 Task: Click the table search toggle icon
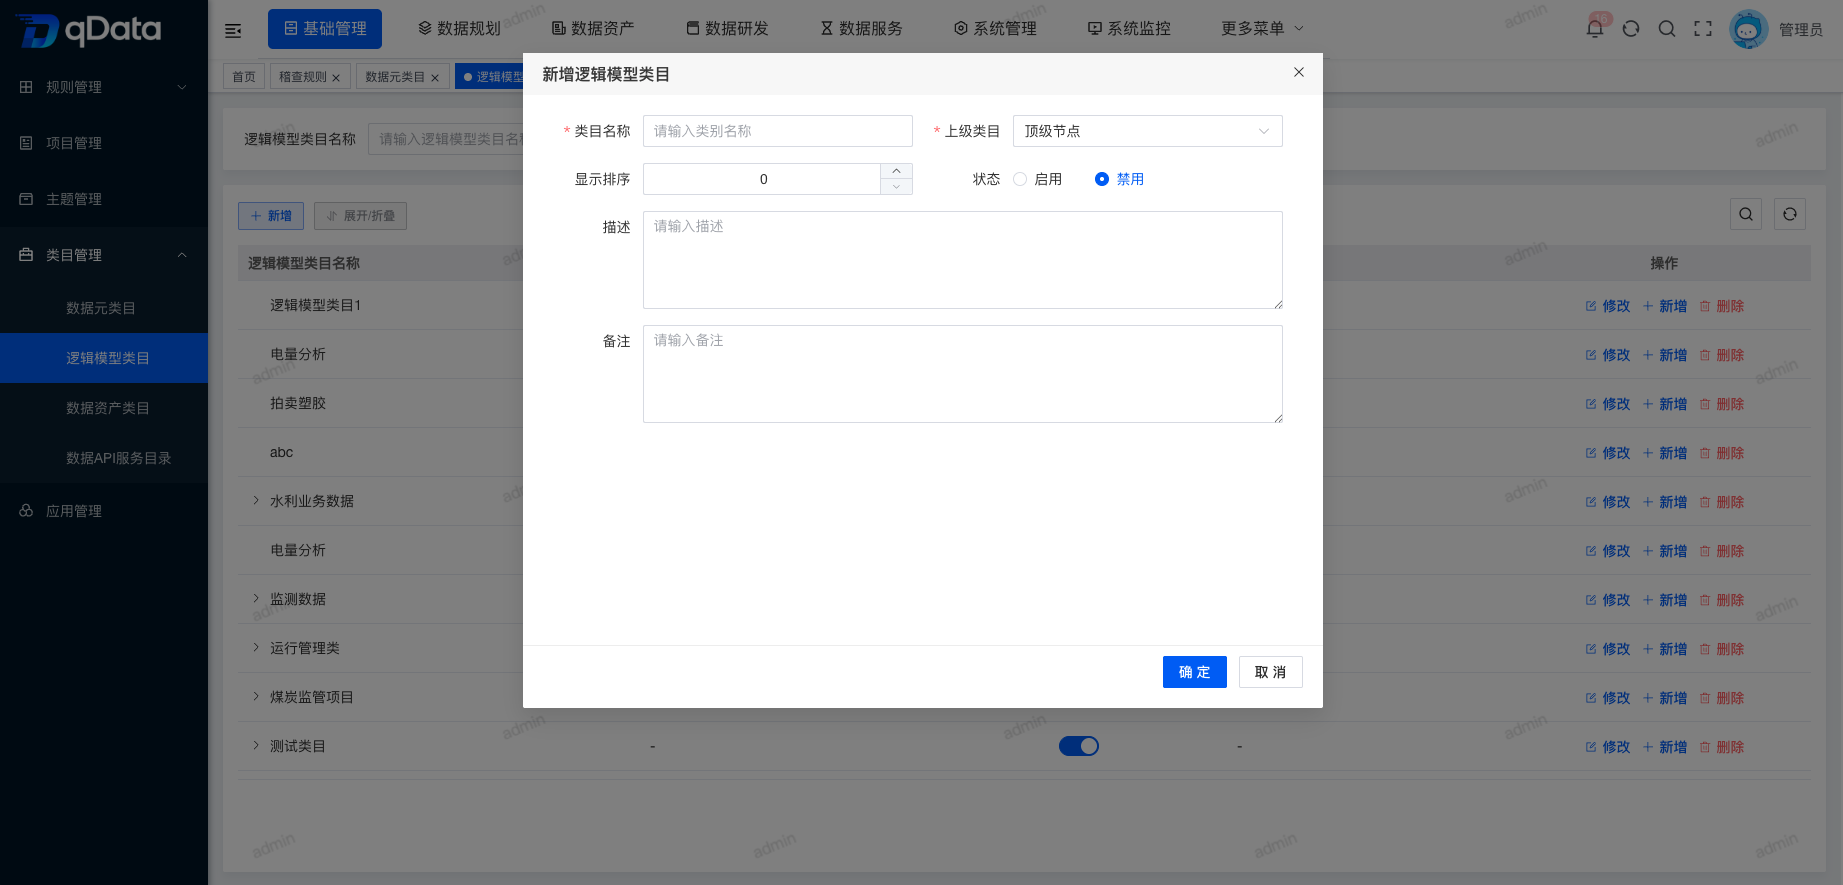click(x=1746, y=214)
